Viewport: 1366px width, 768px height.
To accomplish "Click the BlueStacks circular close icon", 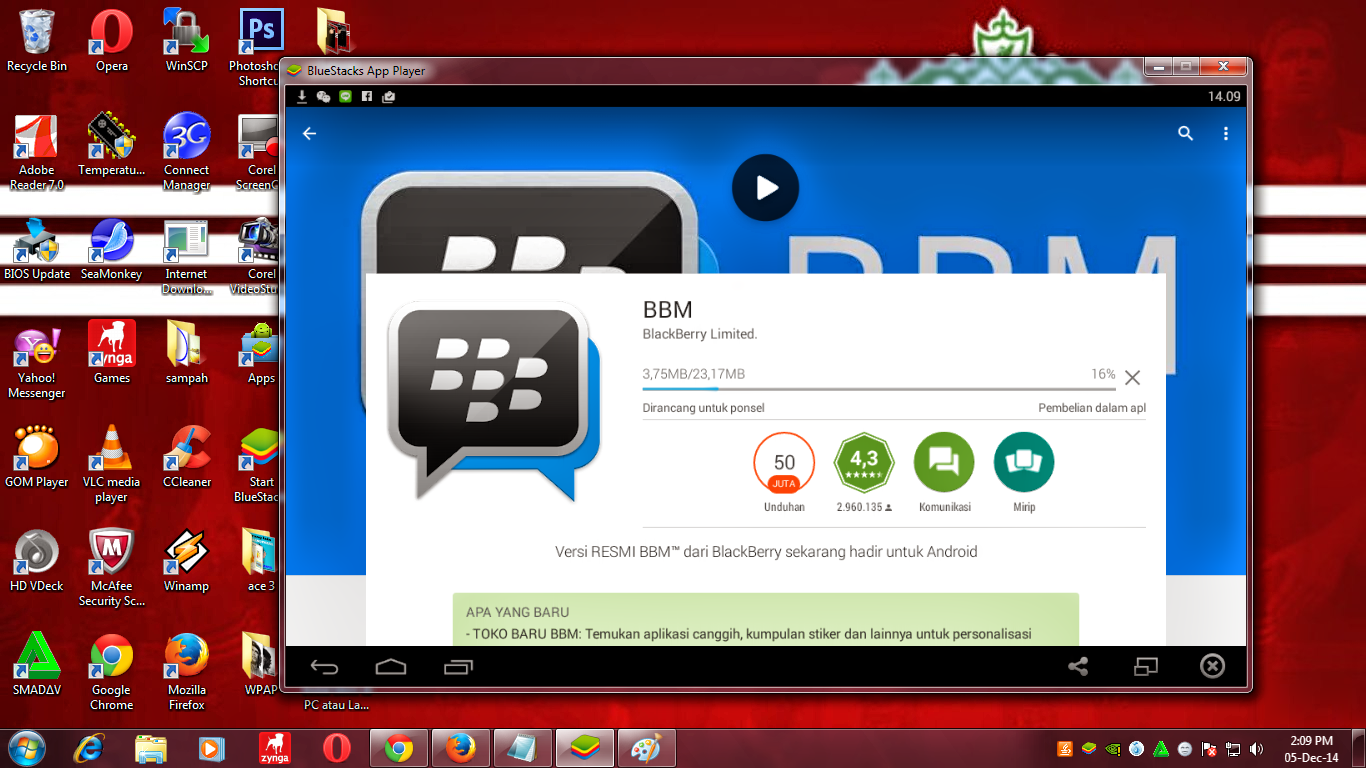I will click(1212, 666).
